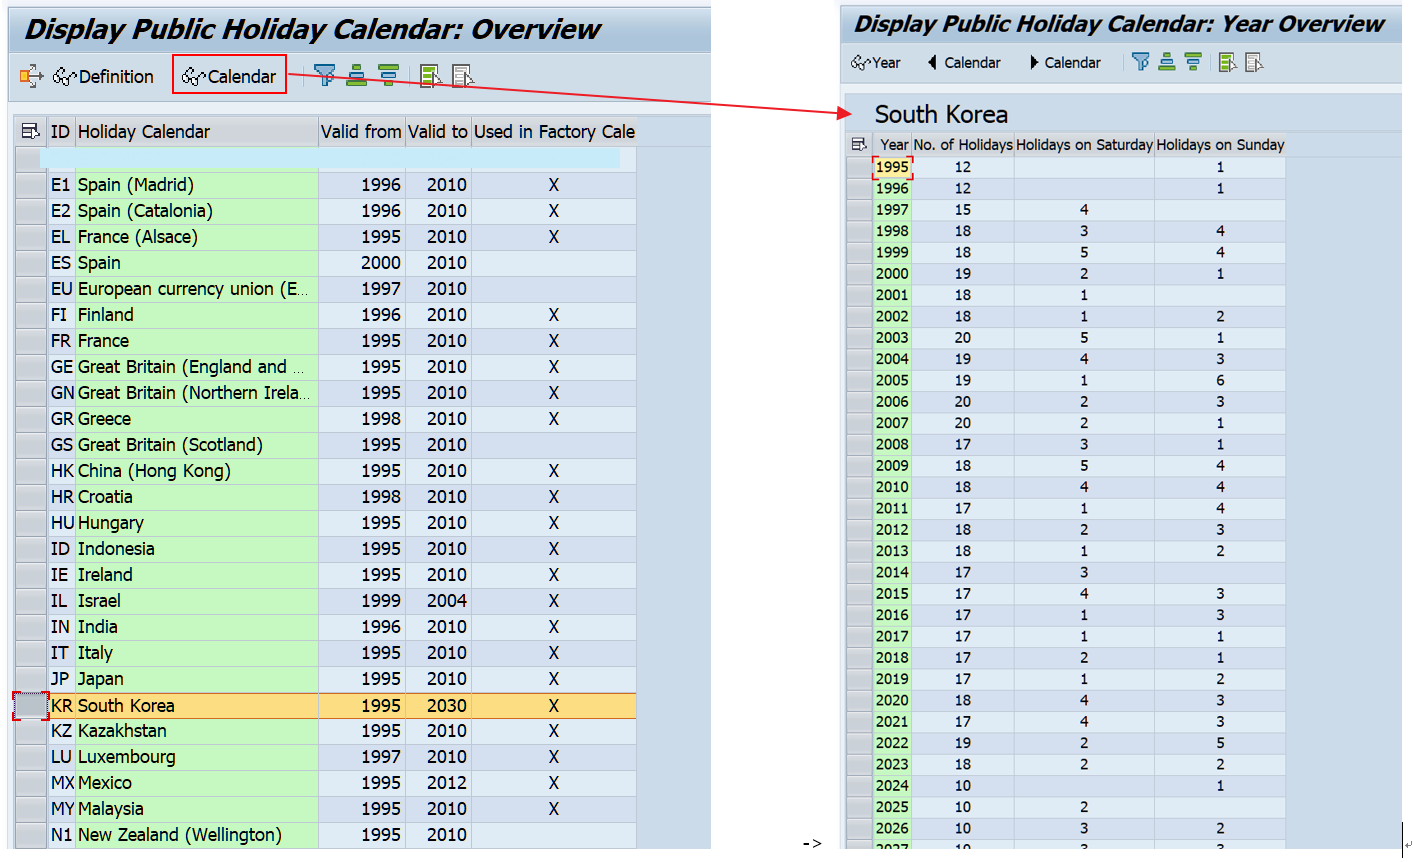Open Definition view in Overview window

coord(103,76)
